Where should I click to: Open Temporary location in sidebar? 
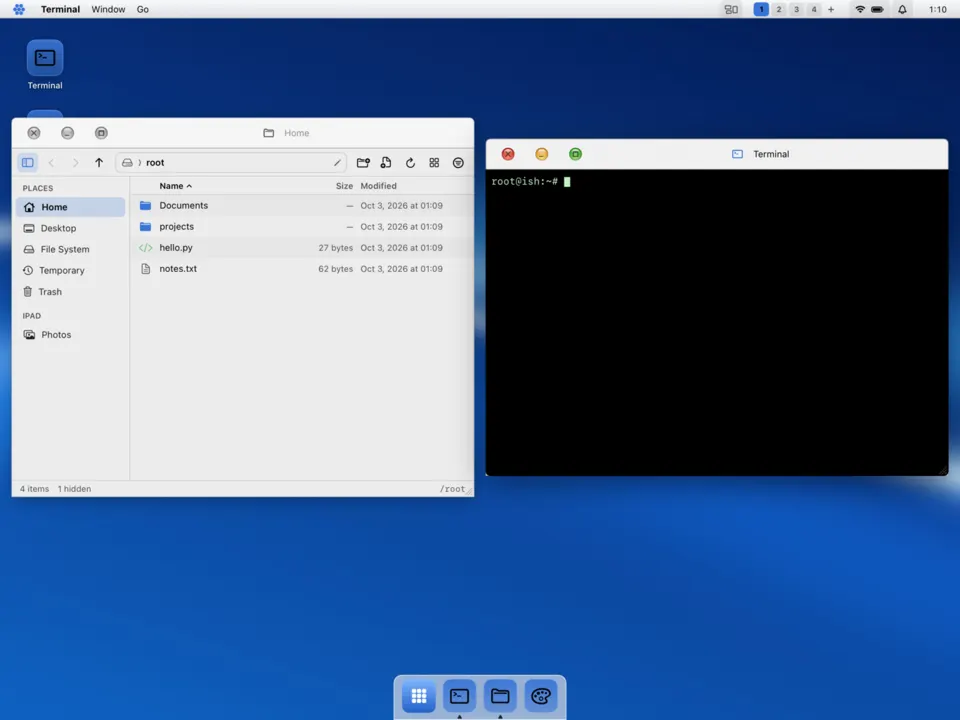[70, 271]
